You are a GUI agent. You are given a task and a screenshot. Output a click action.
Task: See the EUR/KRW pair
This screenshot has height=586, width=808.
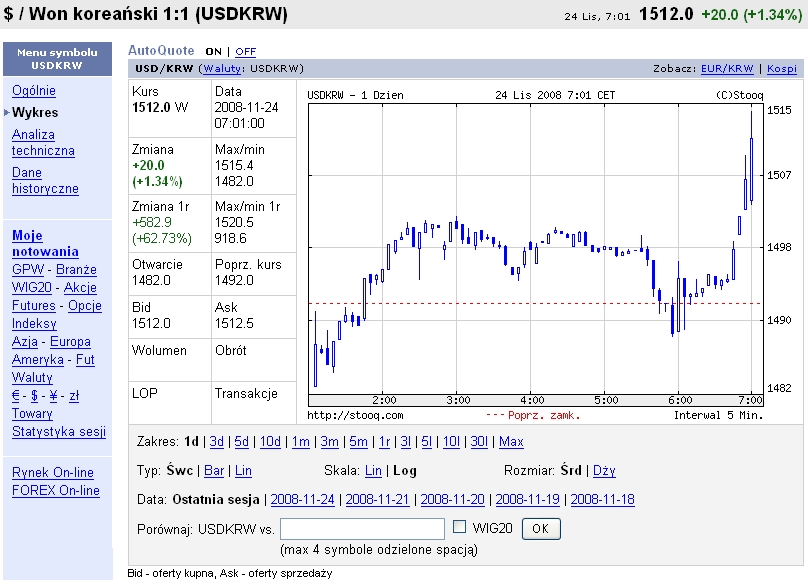point(727,69)
